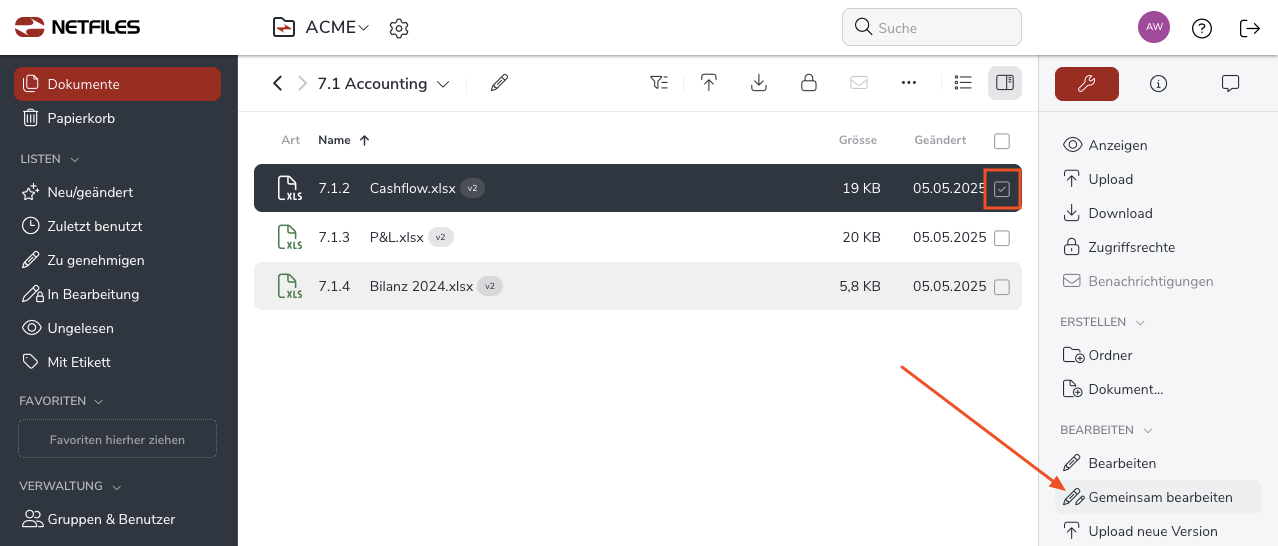This screenshot has height=546, width=1278.
Task: Click the filter list icon in toolbar
Action: pos(659,83)
